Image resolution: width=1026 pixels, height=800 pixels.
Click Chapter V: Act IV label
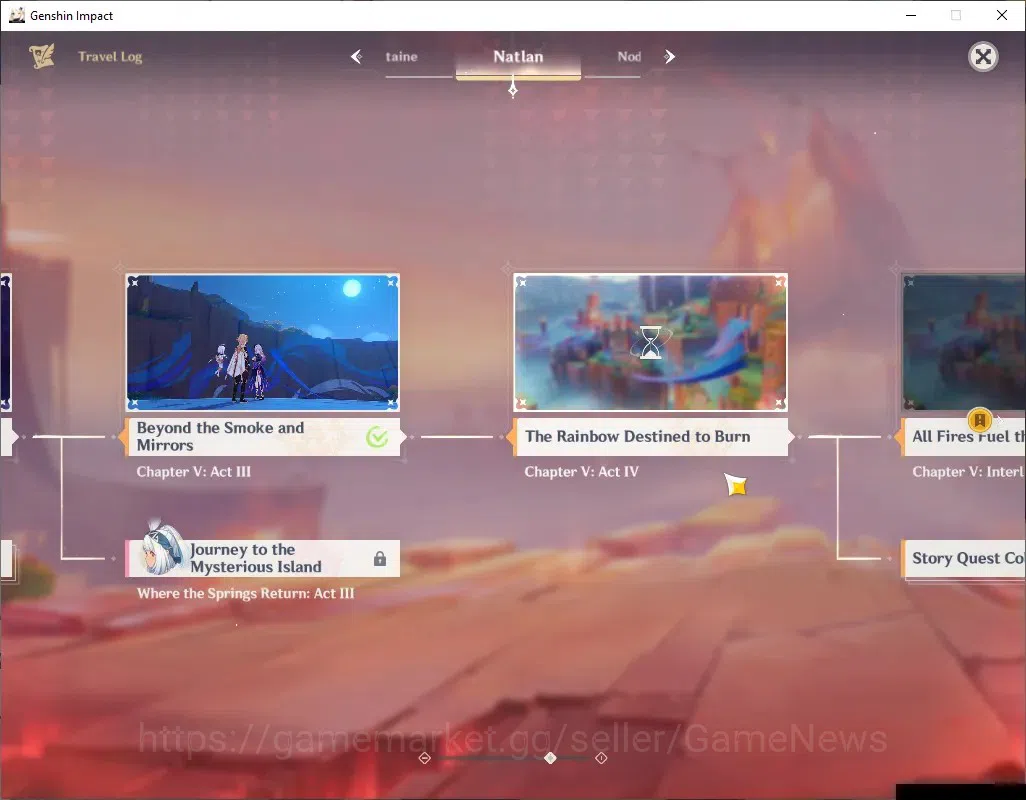pos(582,472)
